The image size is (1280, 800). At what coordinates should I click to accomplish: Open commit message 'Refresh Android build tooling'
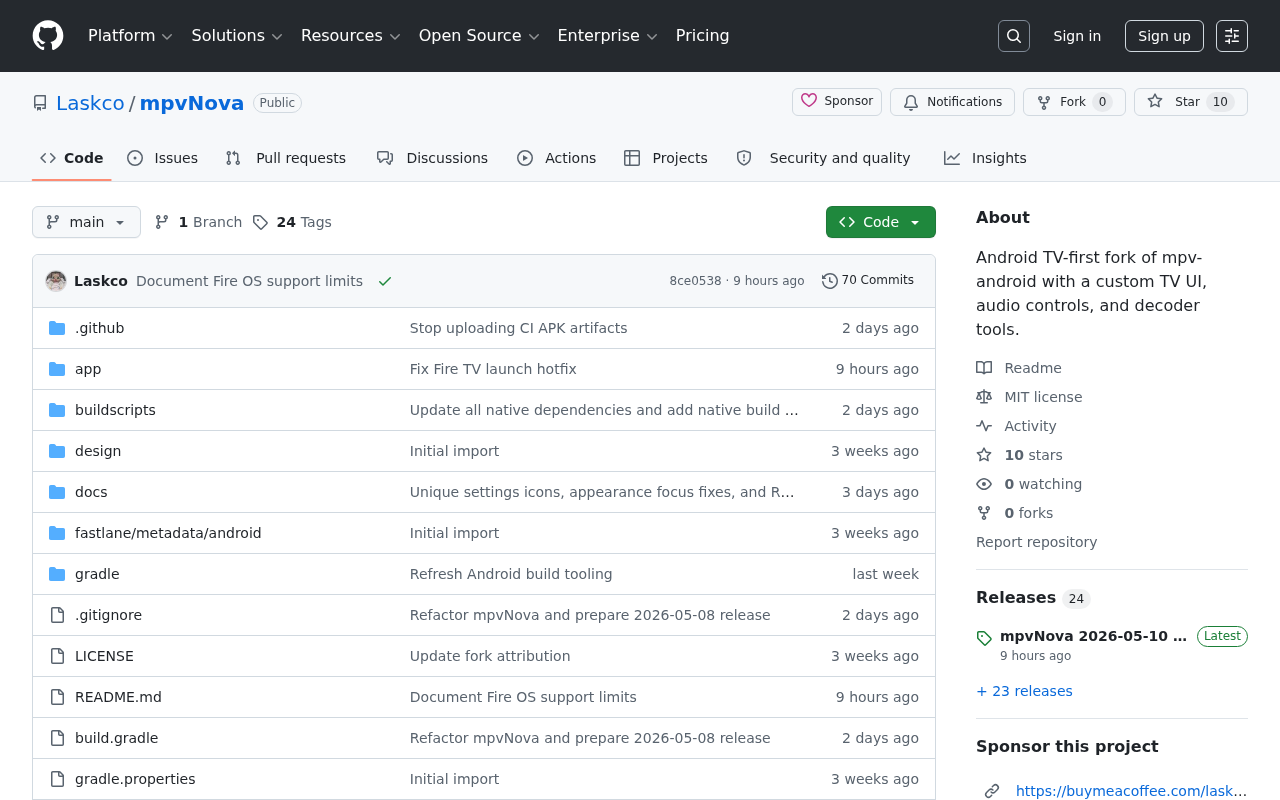click(511, 574)
